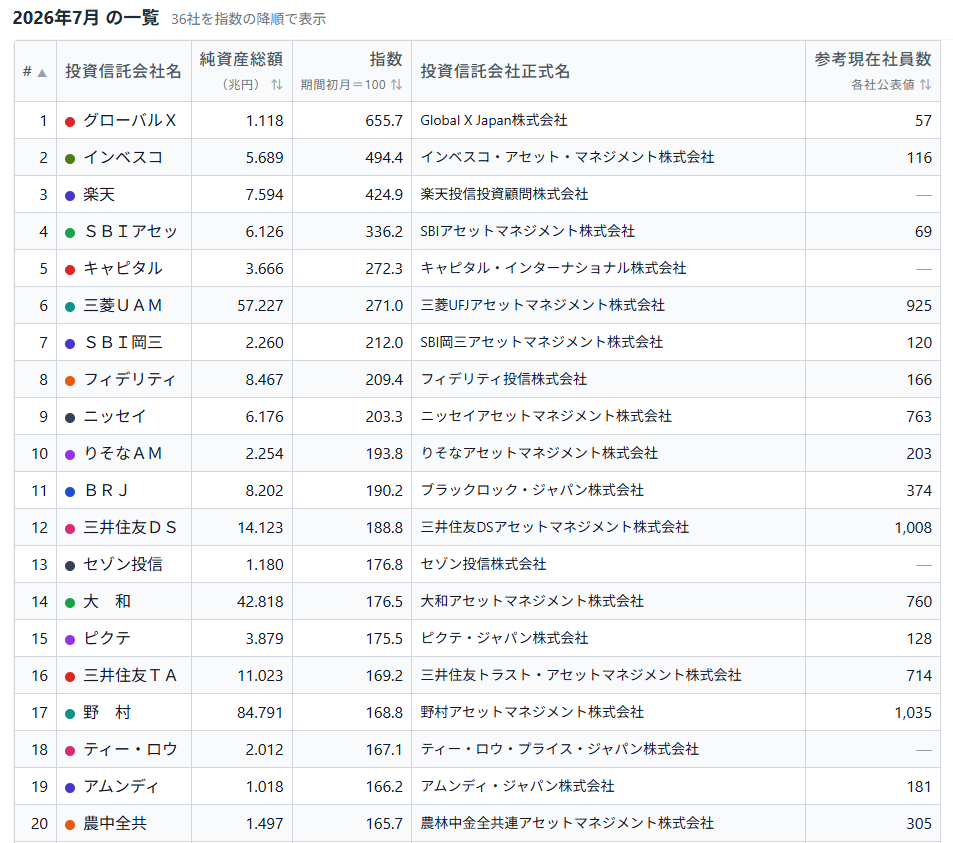This screenshot has width=953, height=843.
Task: Click the 三菱ＵＡＭ name cell
Action: point(124,305)
